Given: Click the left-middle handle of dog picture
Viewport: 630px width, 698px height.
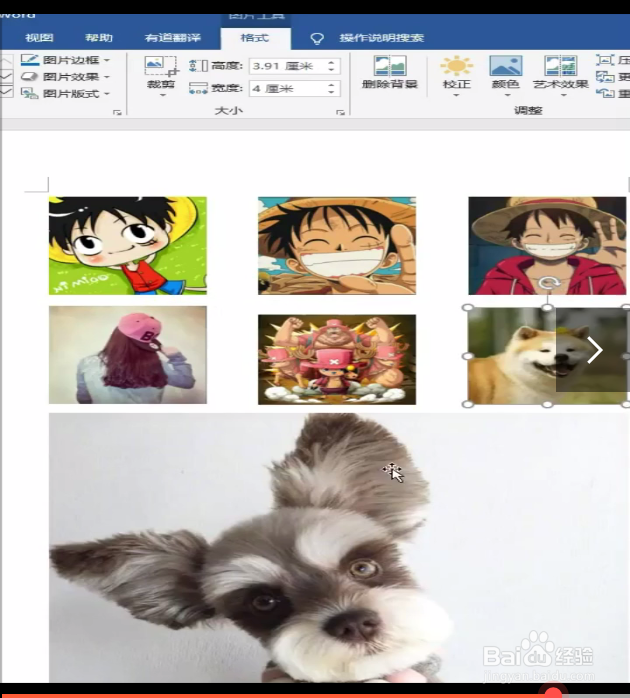Looking at the screenshot, I should 467,356.
